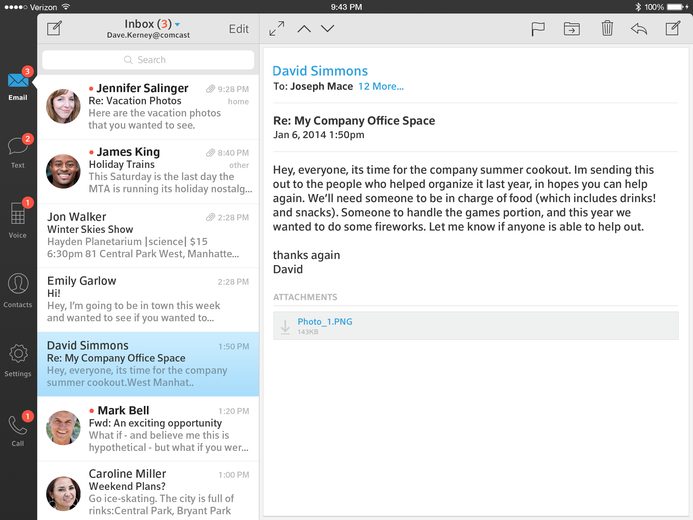Click unread dot beside Jennifer Salinger
693x520 pixels.
[91, 88]
